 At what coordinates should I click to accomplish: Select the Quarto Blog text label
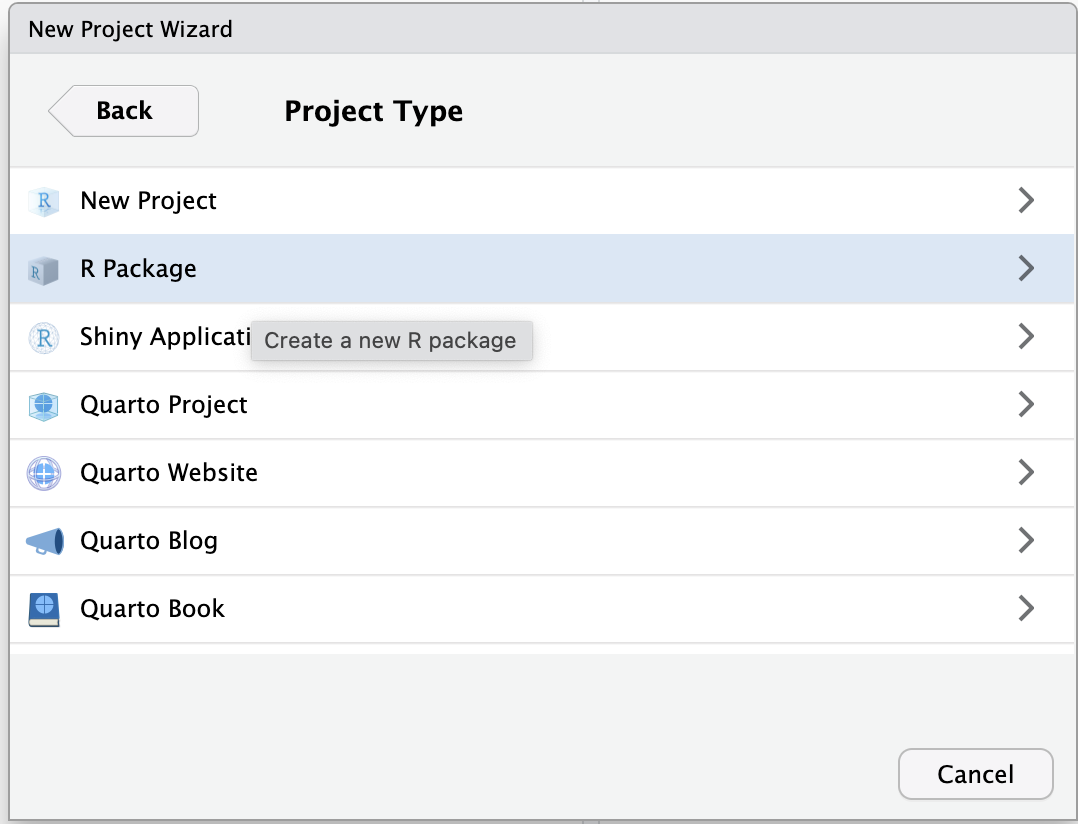tap(149, 541)
